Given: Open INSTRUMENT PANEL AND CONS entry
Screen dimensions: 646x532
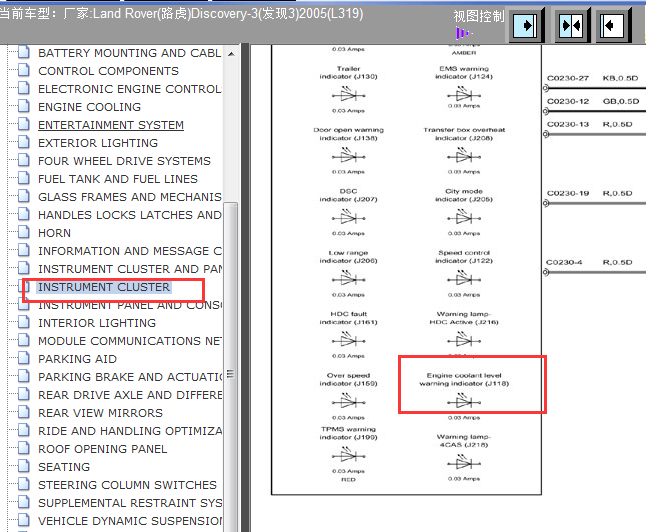Looking at the screenshot, I should pyautogui.click(x=130, y=305).
